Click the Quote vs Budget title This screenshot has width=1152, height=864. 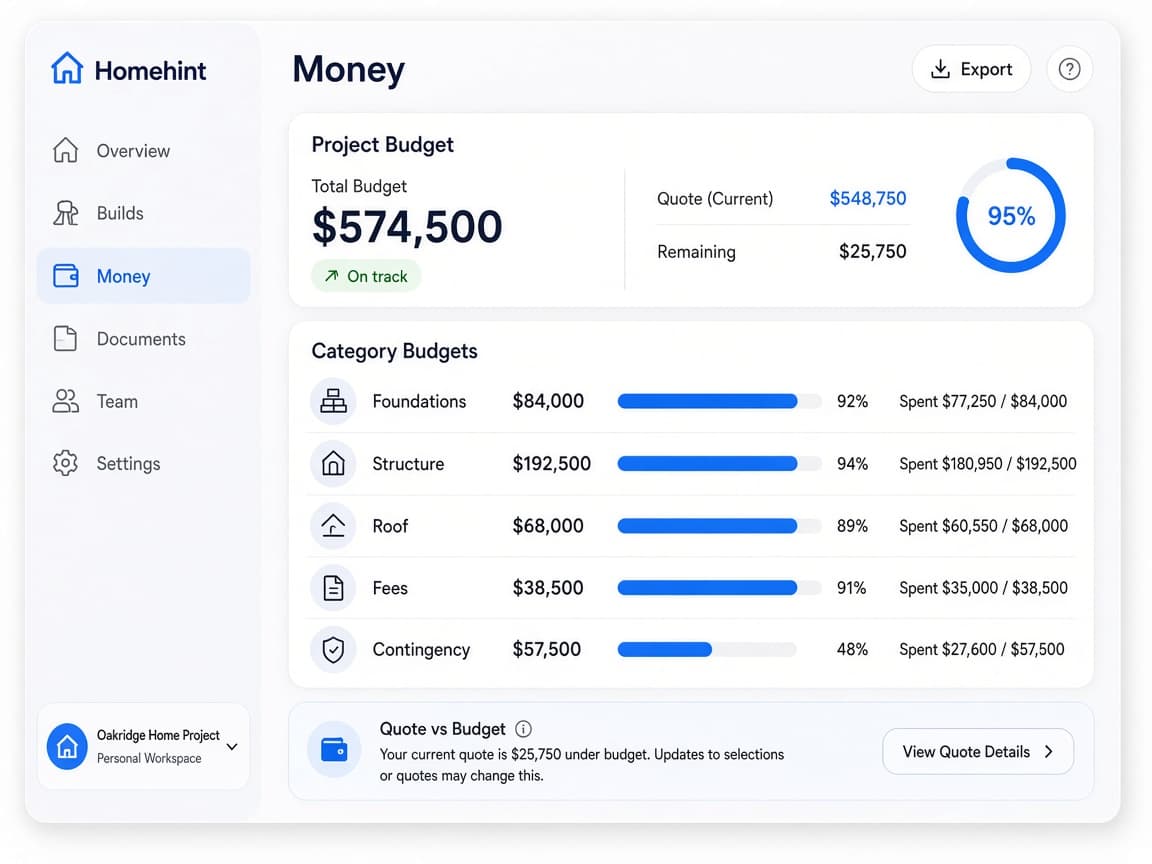coord(442,729)
